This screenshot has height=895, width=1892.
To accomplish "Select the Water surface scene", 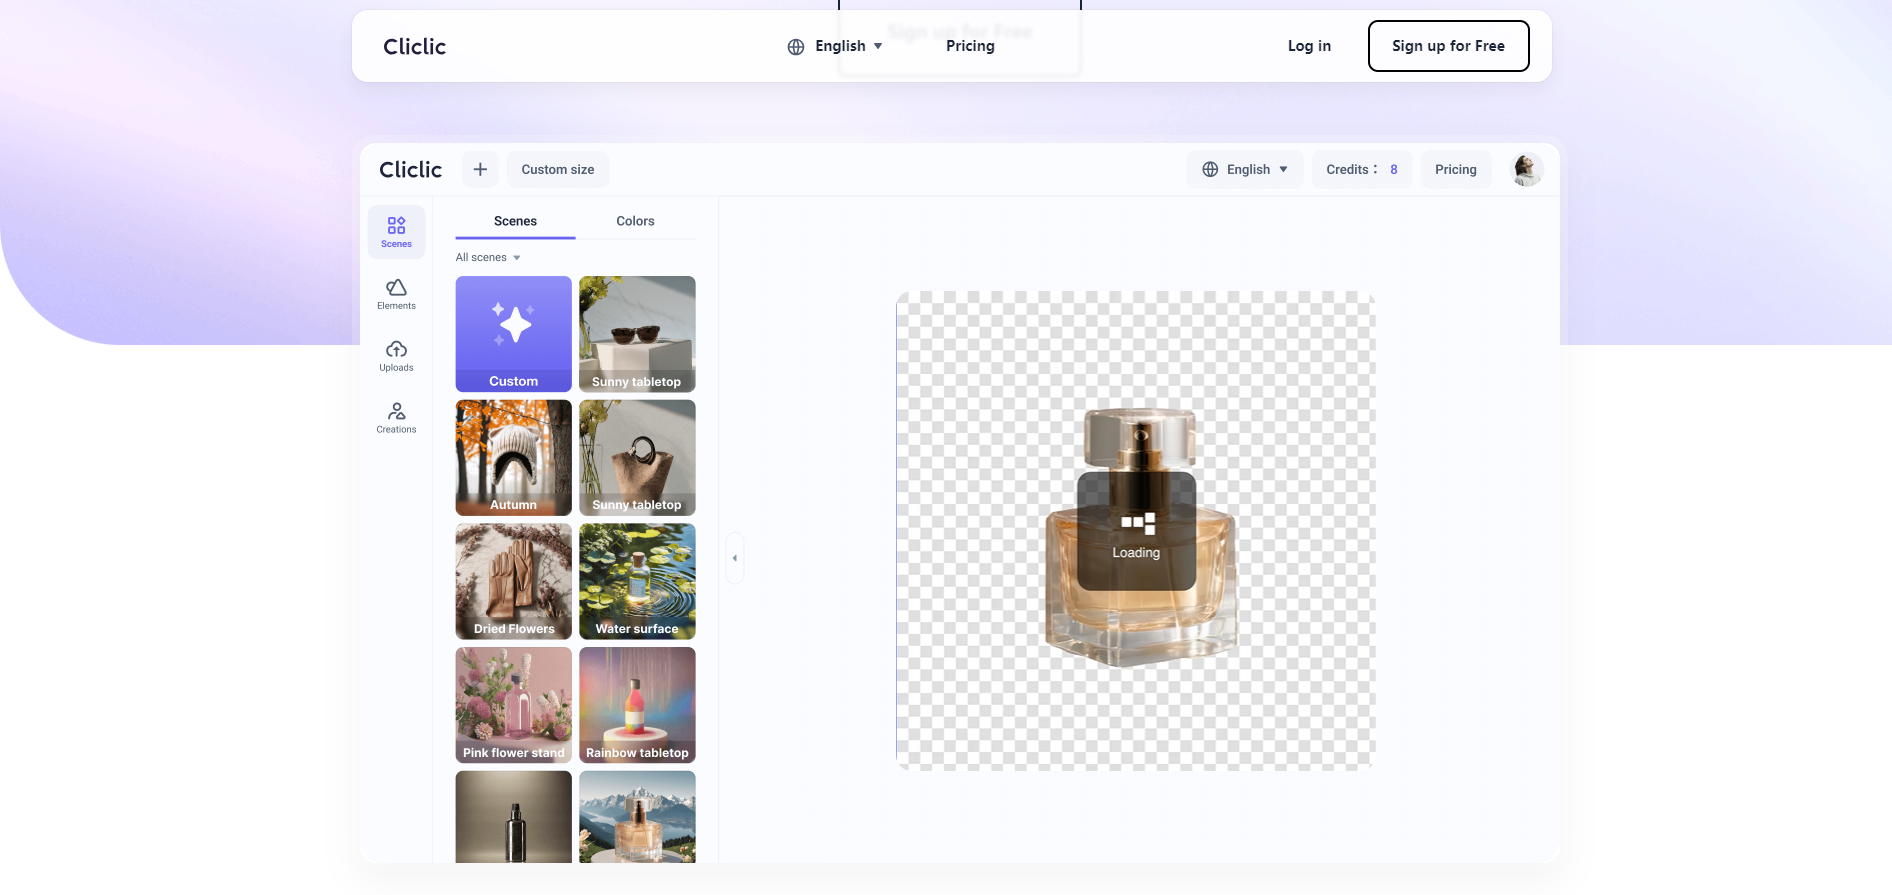I will coord(637,582).
